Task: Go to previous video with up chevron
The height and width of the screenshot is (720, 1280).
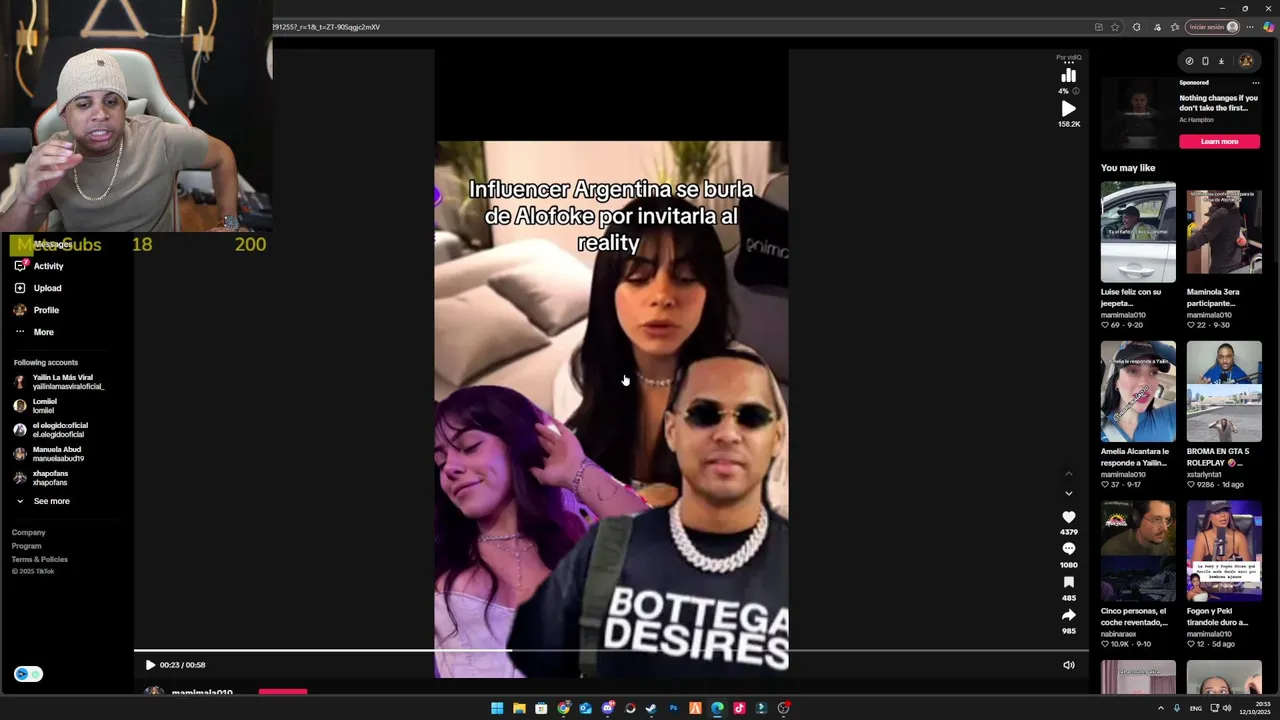Action: point(1069,473)
